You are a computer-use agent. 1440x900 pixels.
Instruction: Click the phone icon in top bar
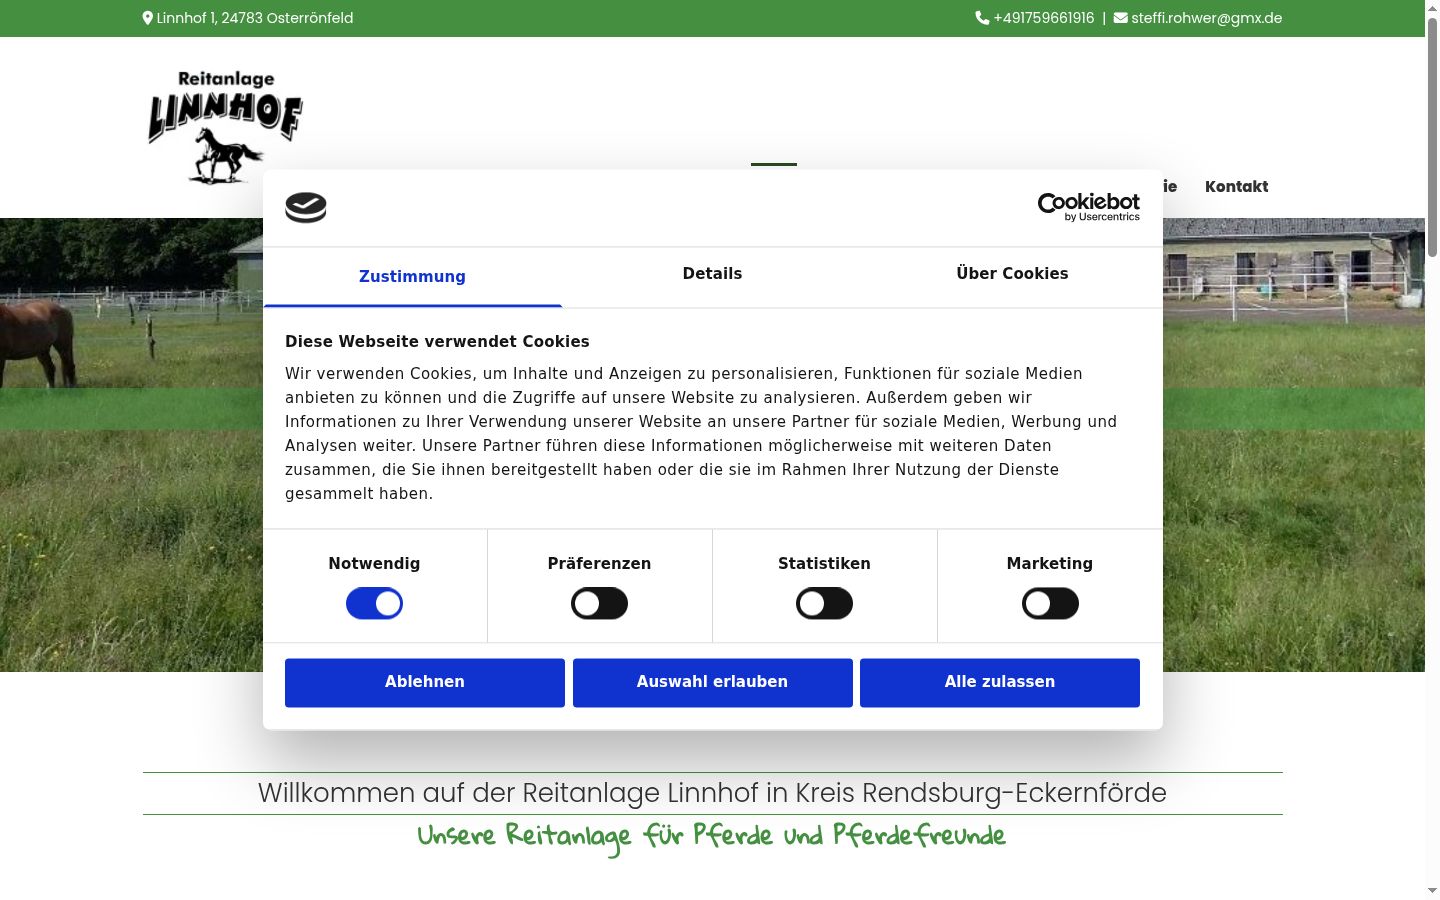[982, 18]
